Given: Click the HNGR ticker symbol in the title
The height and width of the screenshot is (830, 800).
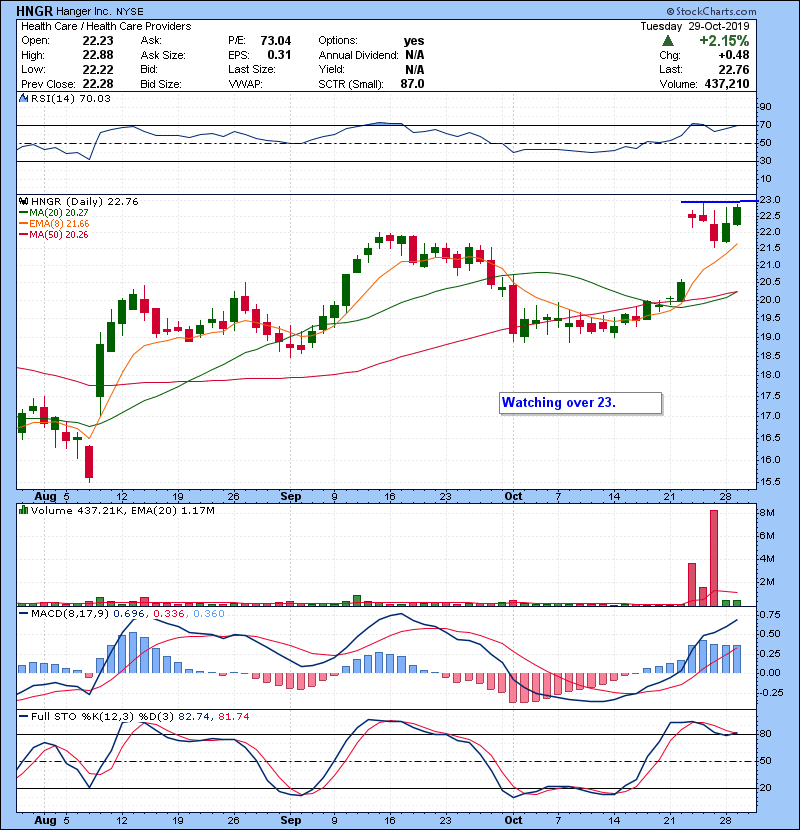Looking at the screenshot, I should tap(34, 11).
